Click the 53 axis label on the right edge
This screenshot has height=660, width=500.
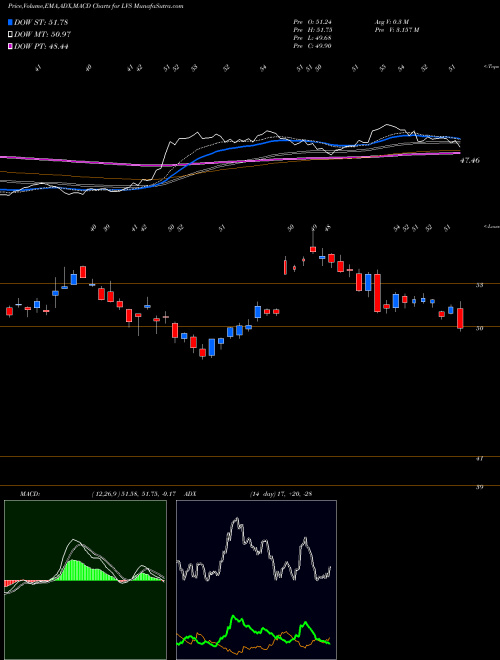[479, 285]
